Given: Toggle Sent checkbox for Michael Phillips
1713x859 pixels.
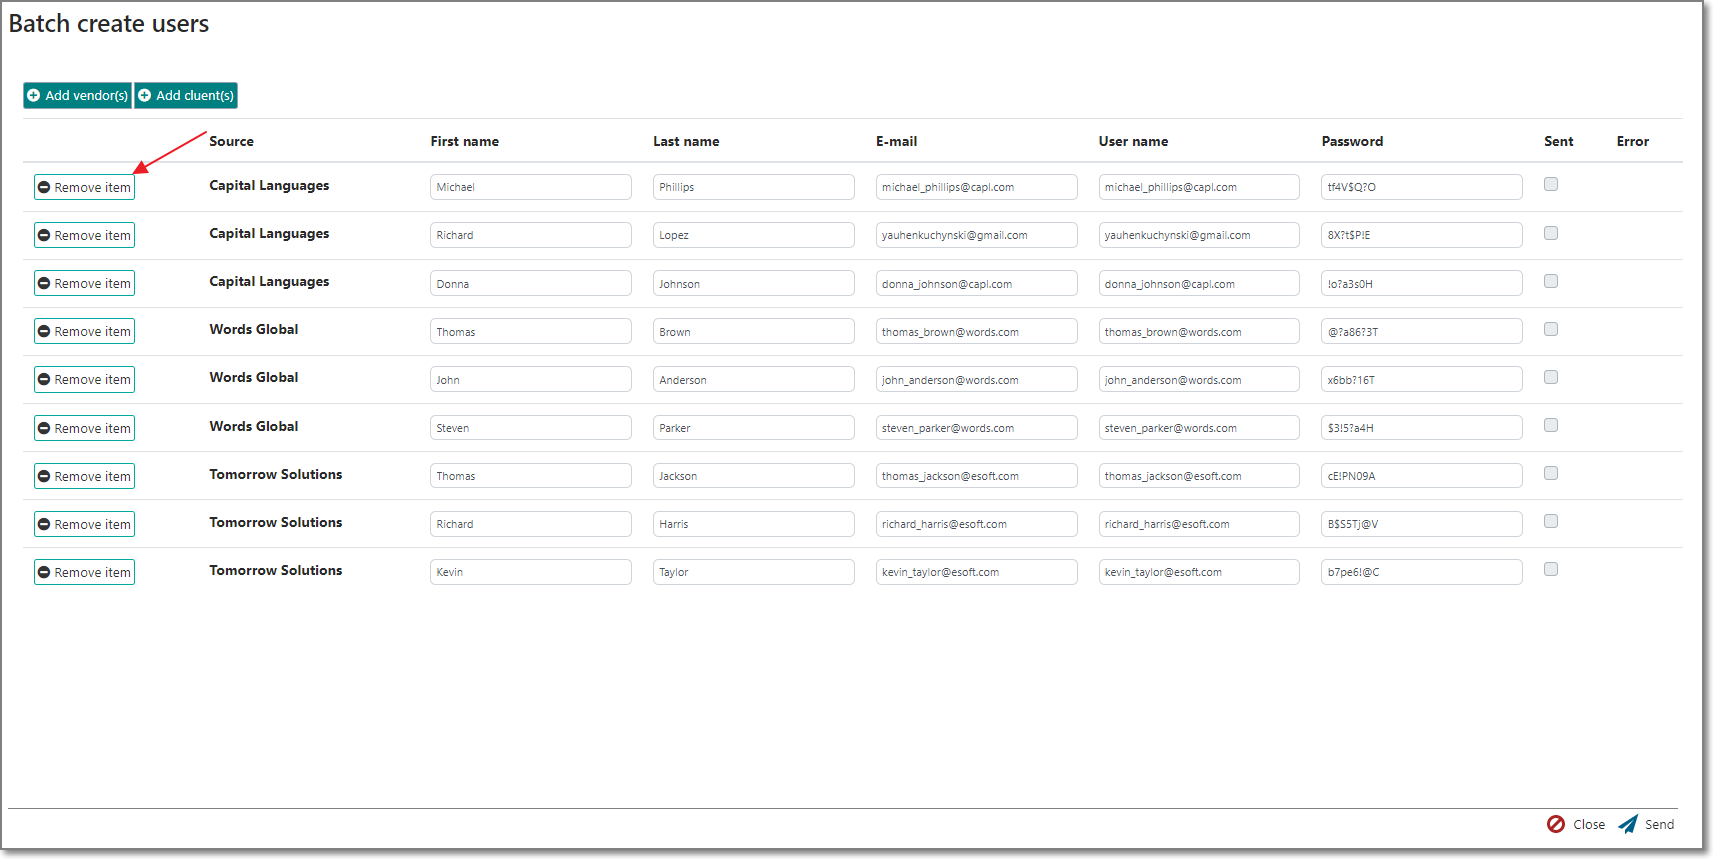Looking at the screenshot, I should [x=1551, y=184].
